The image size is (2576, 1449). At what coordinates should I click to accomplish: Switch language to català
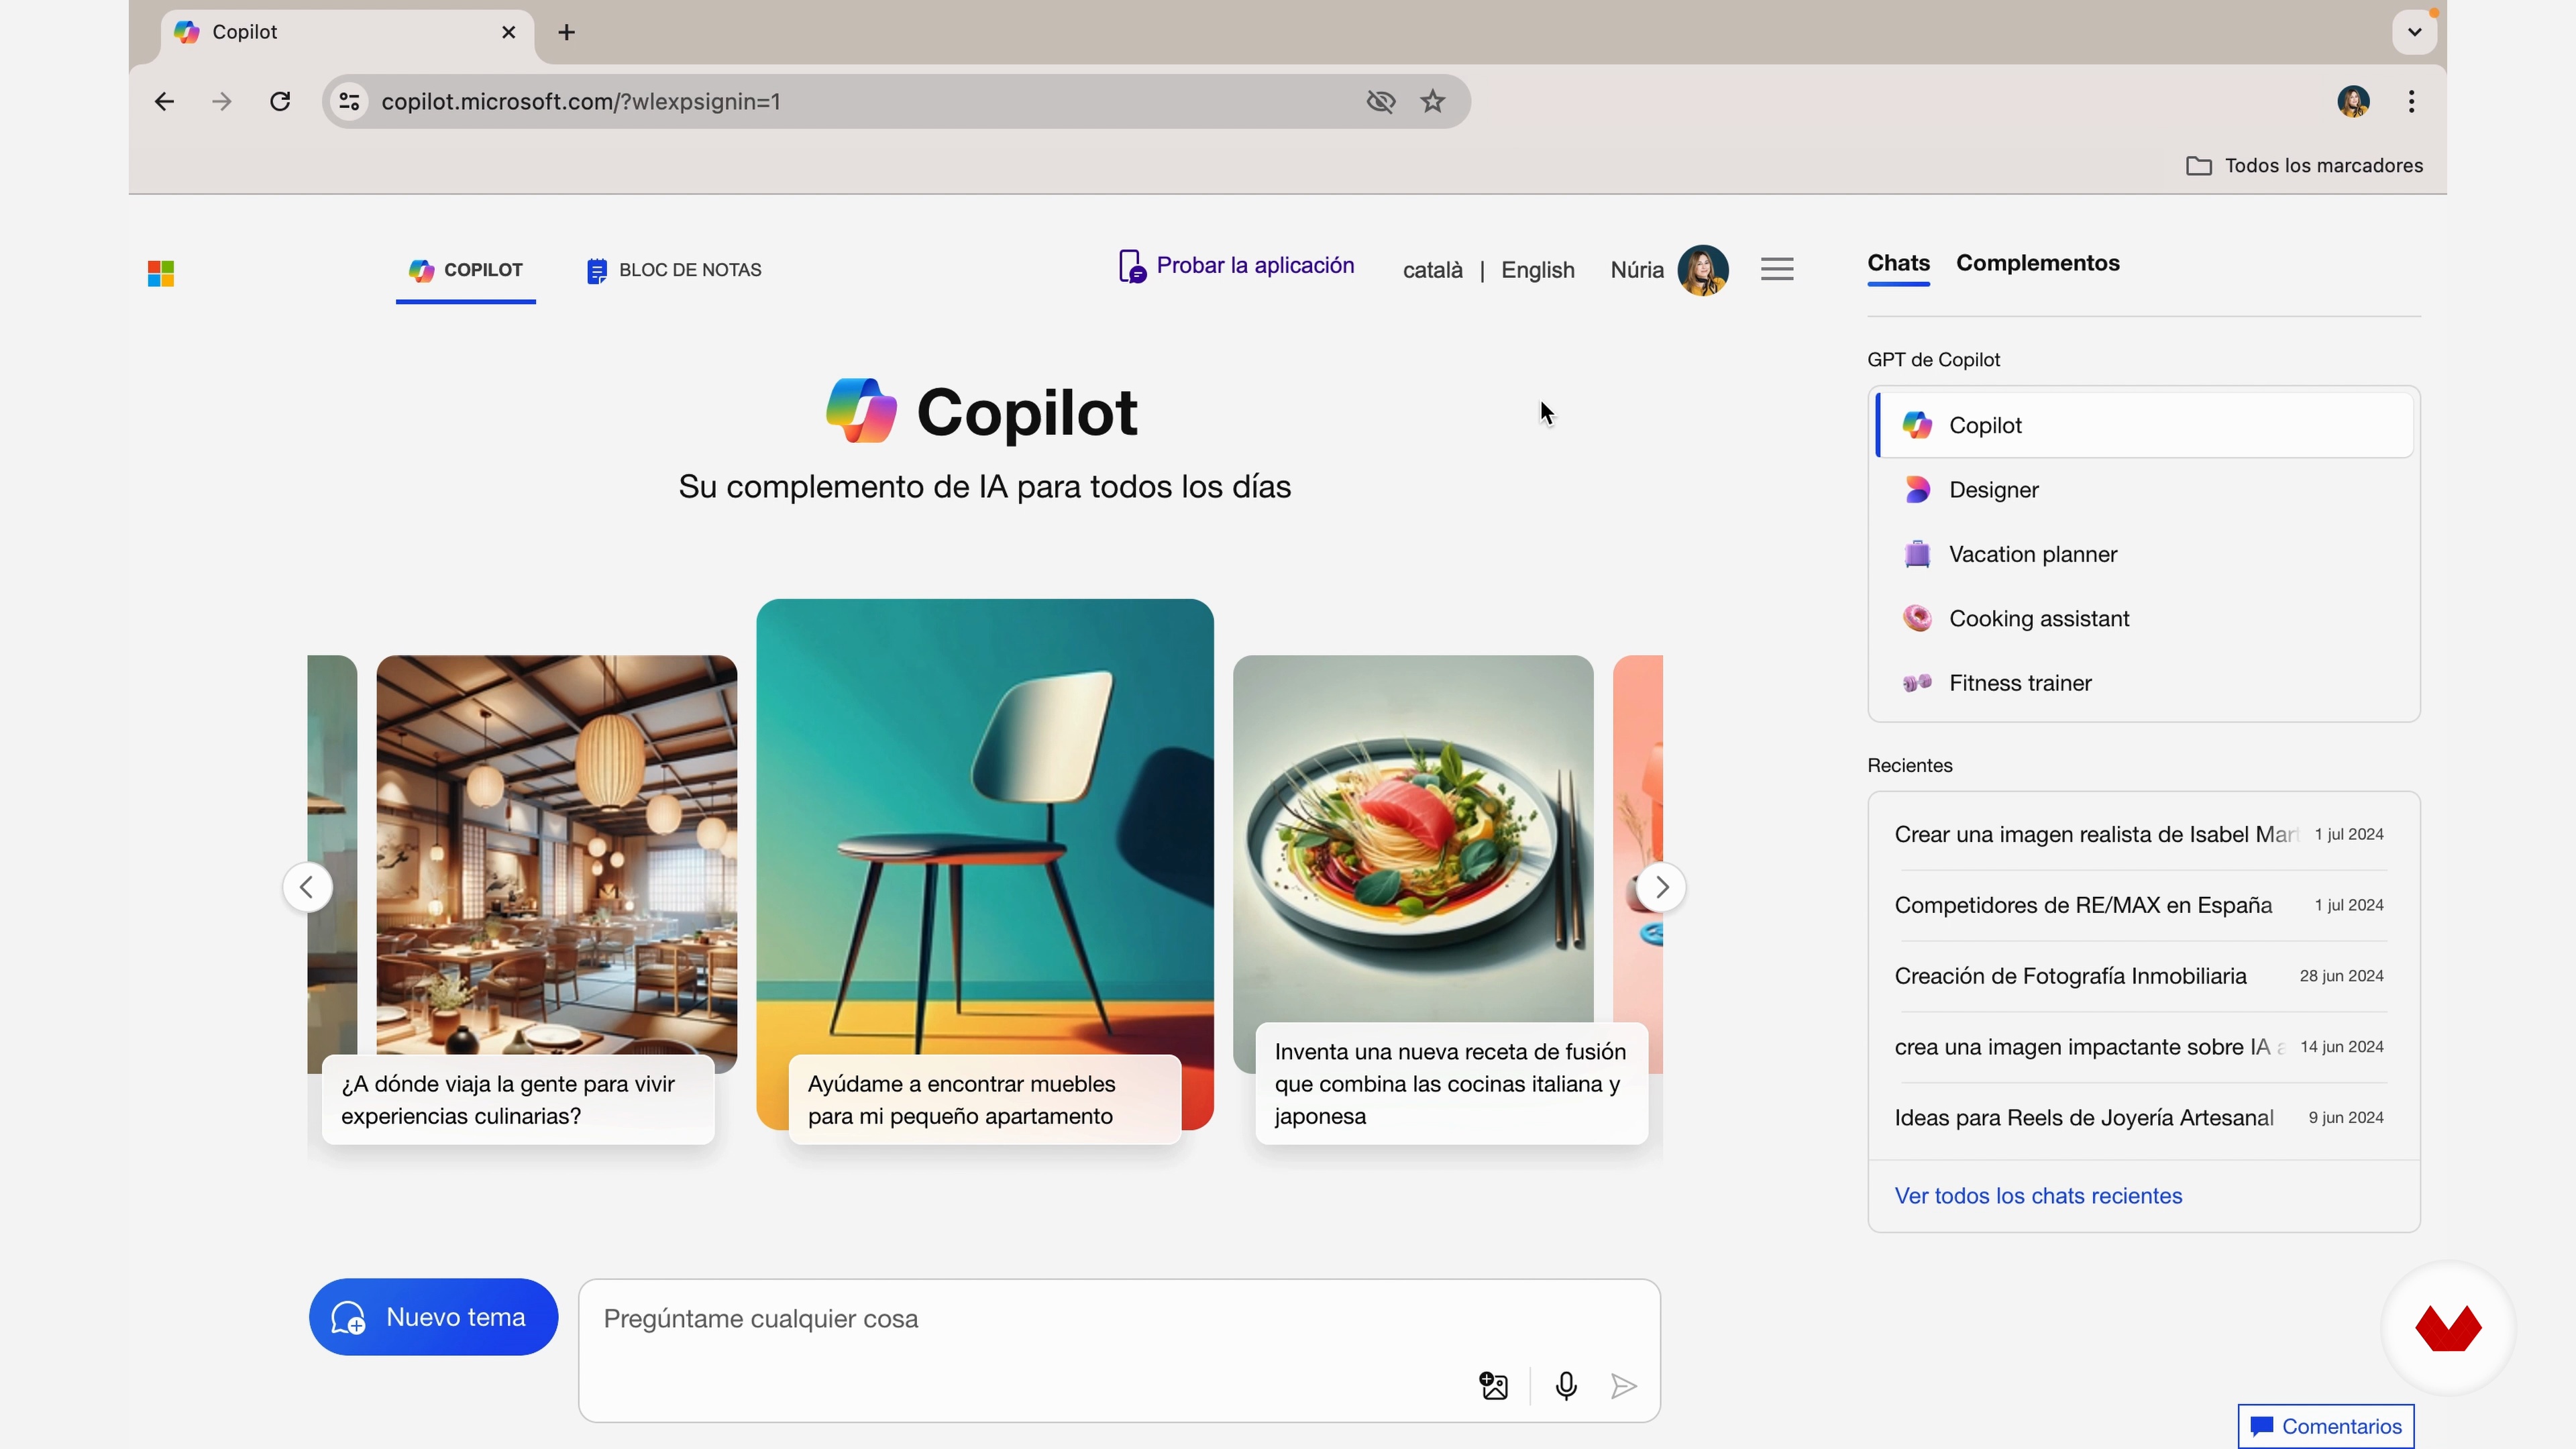[1432, 270]
